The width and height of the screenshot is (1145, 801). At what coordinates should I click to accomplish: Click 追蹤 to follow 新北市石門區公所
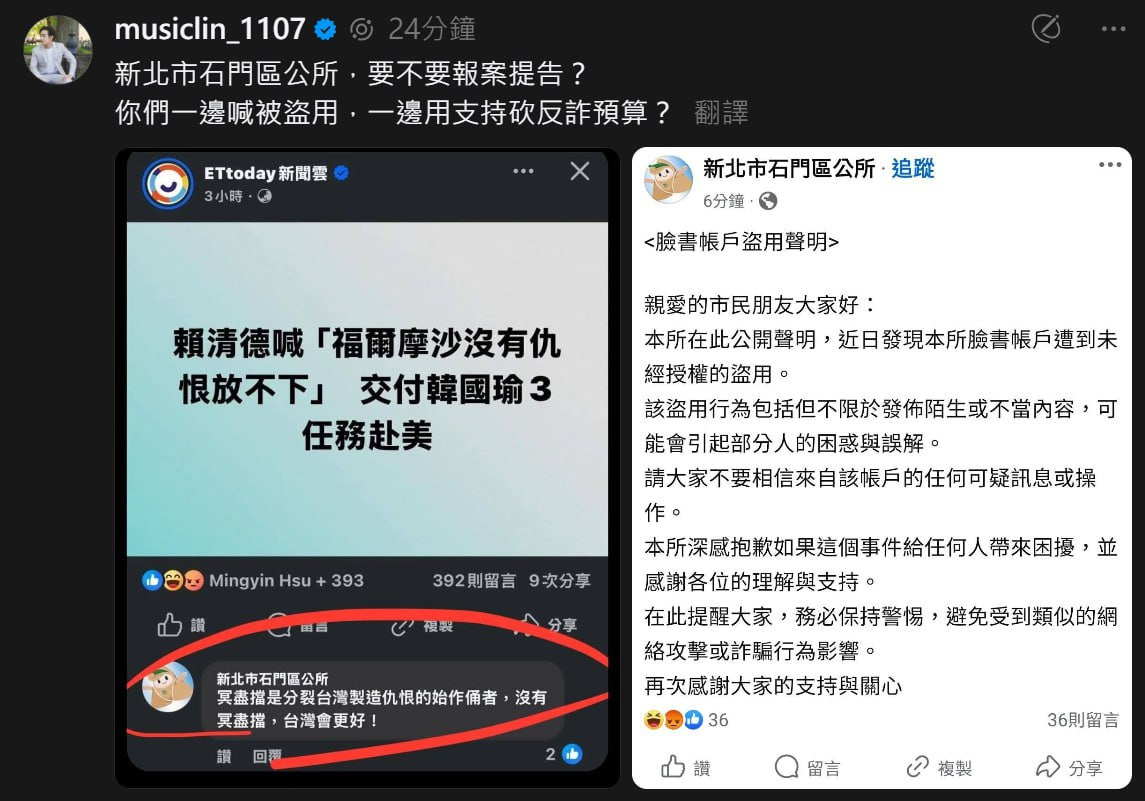click(913, 169)
